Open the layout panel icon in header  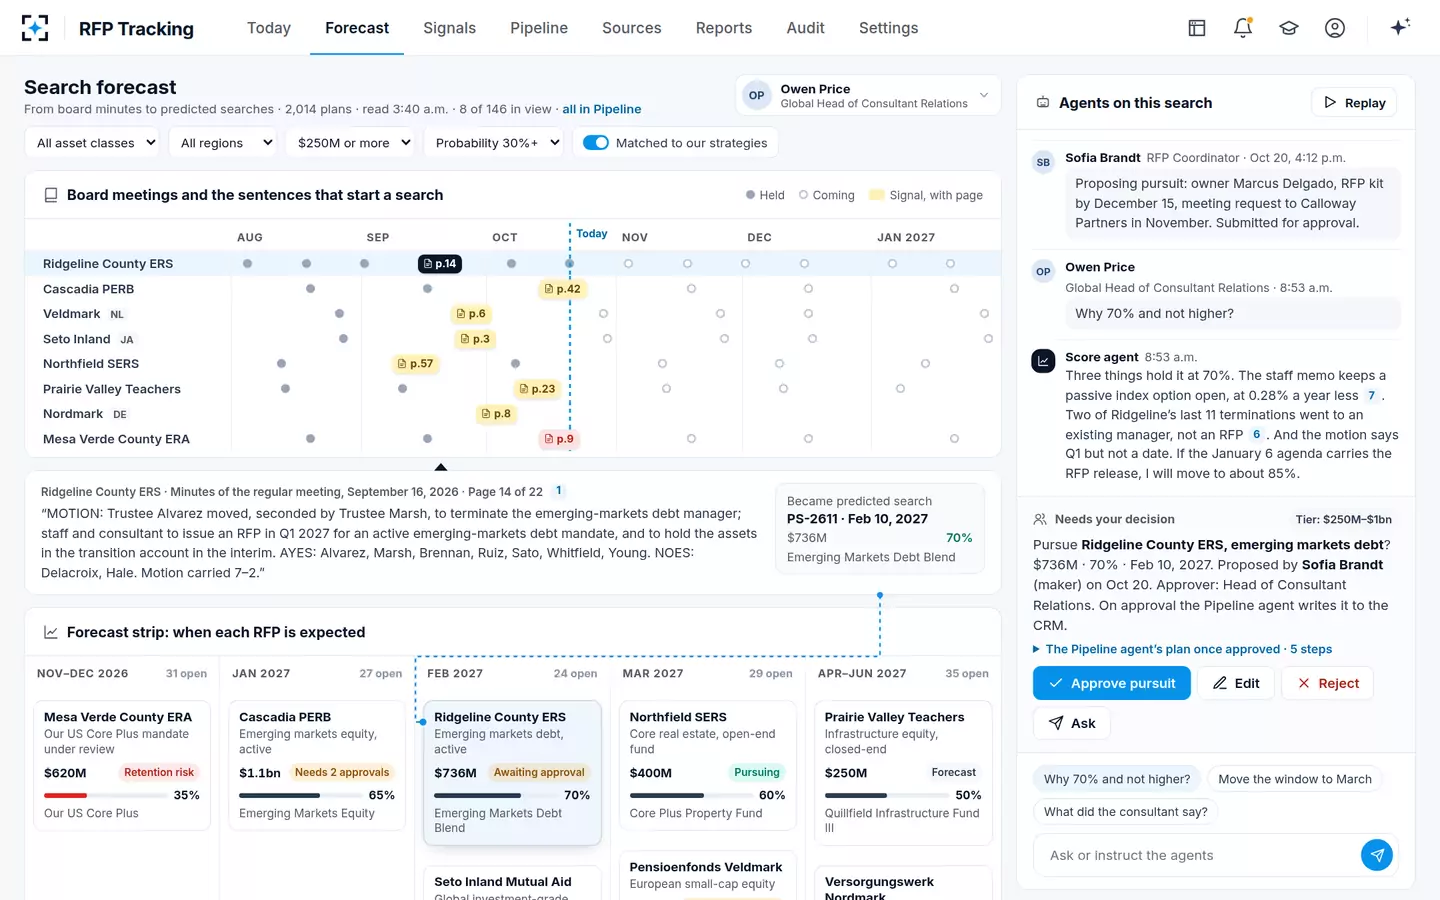[1197, 28]
